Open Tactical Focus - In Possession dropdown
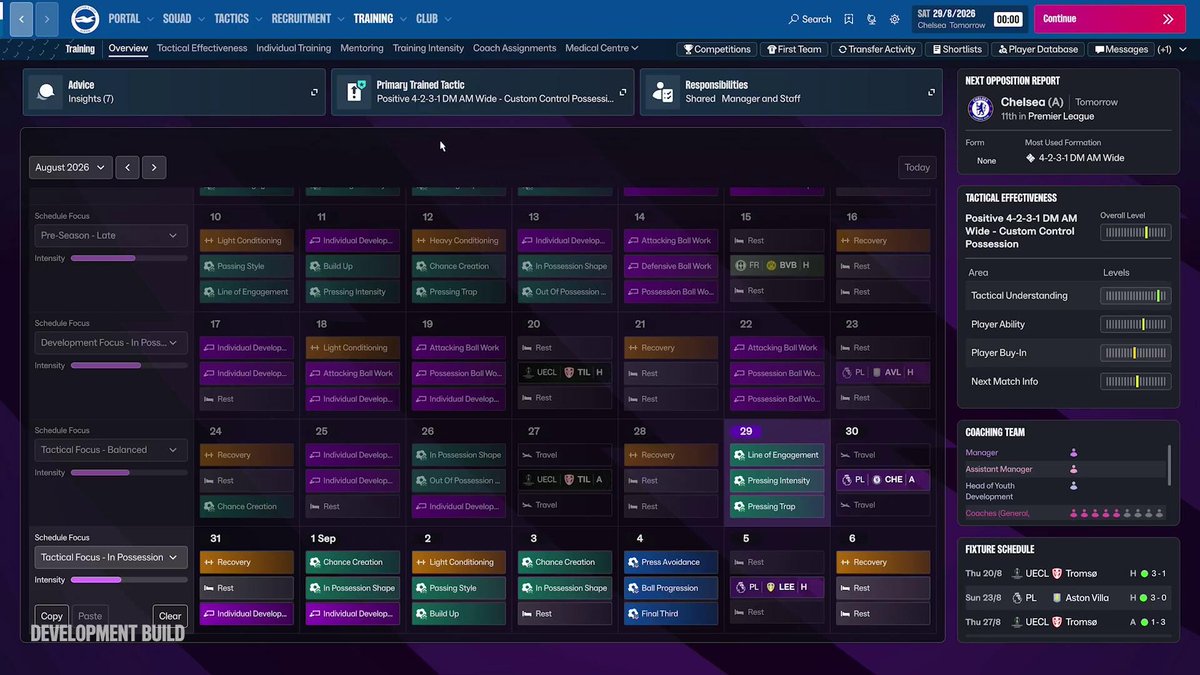 109,557
